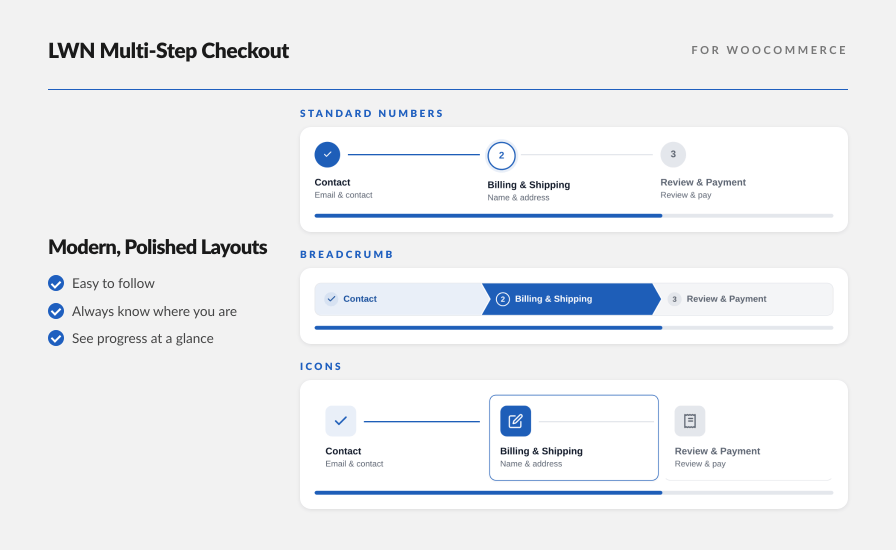
Task: Click the Contact checkmark in the breadcrumb
Action: [x=331, y=299]
